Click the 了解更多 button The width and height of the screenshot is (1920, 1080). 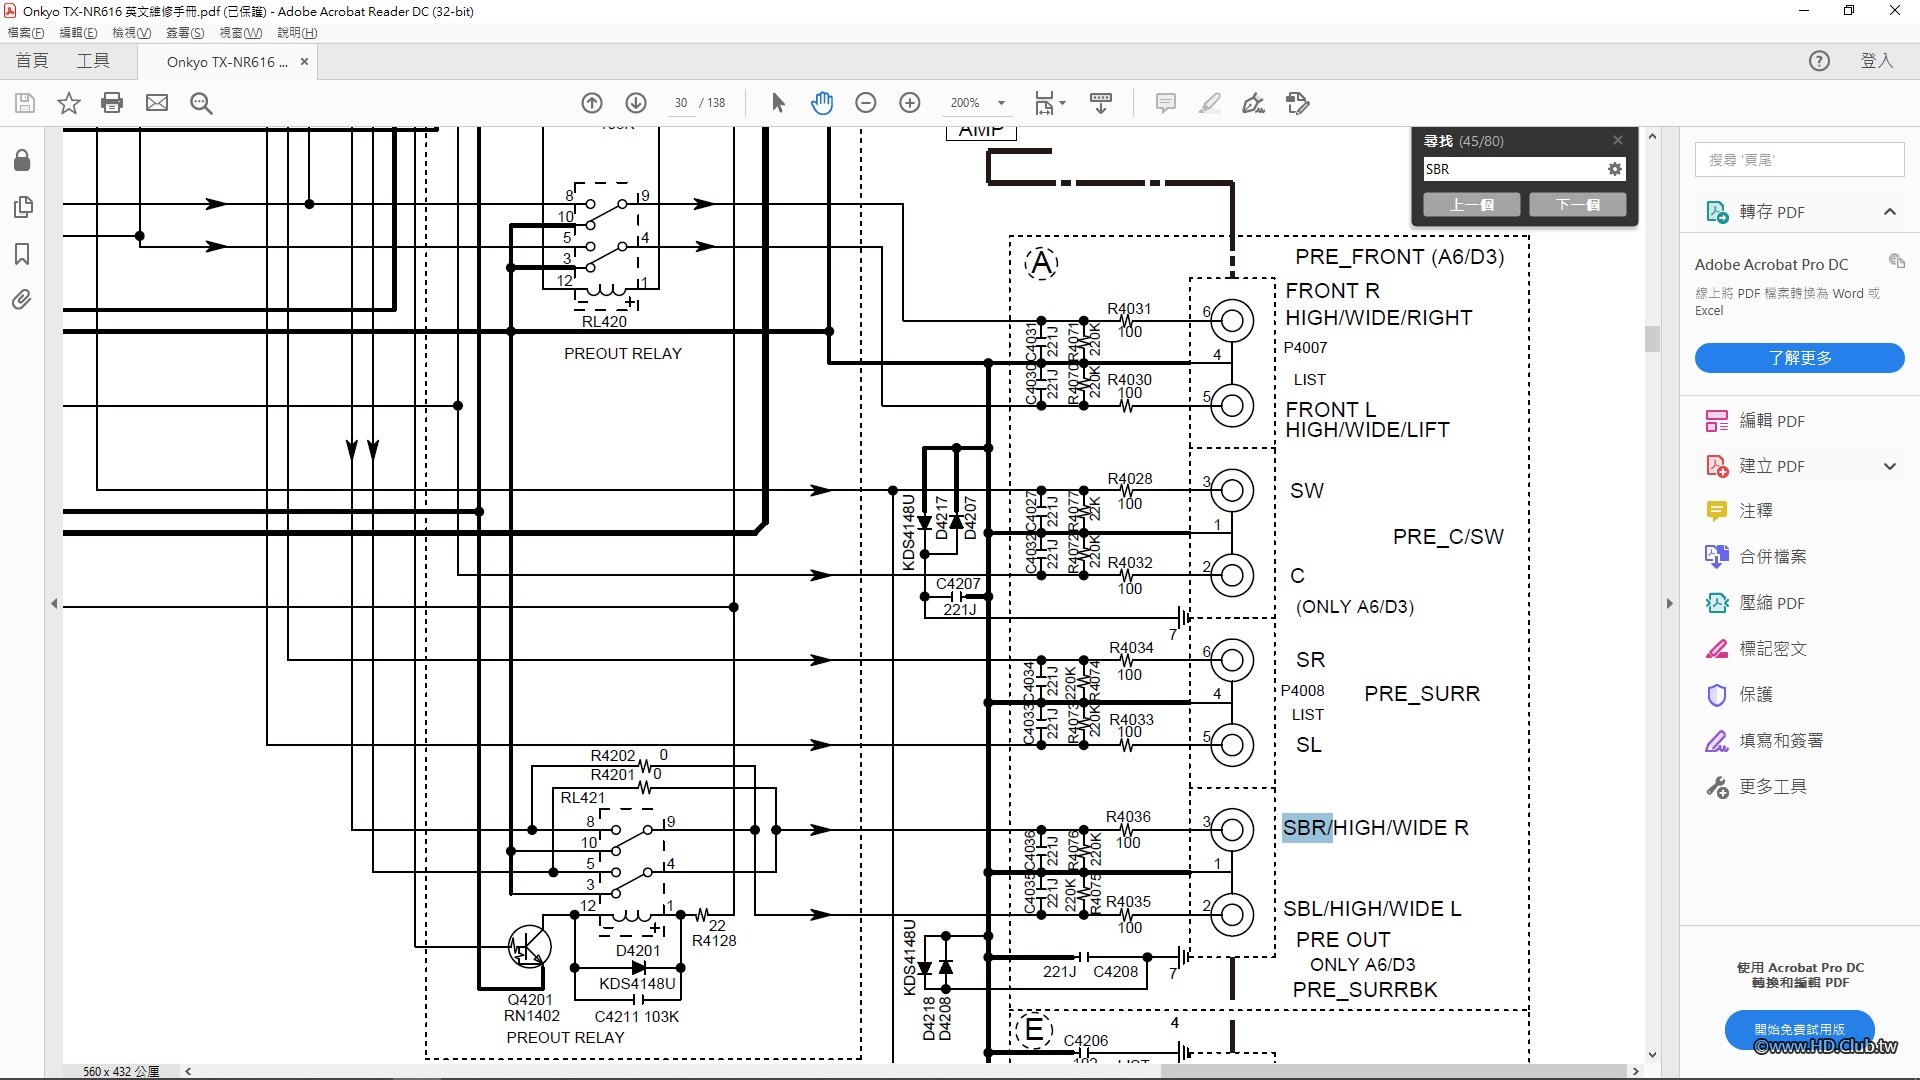pyautogui.click(x=1798, y=358)
